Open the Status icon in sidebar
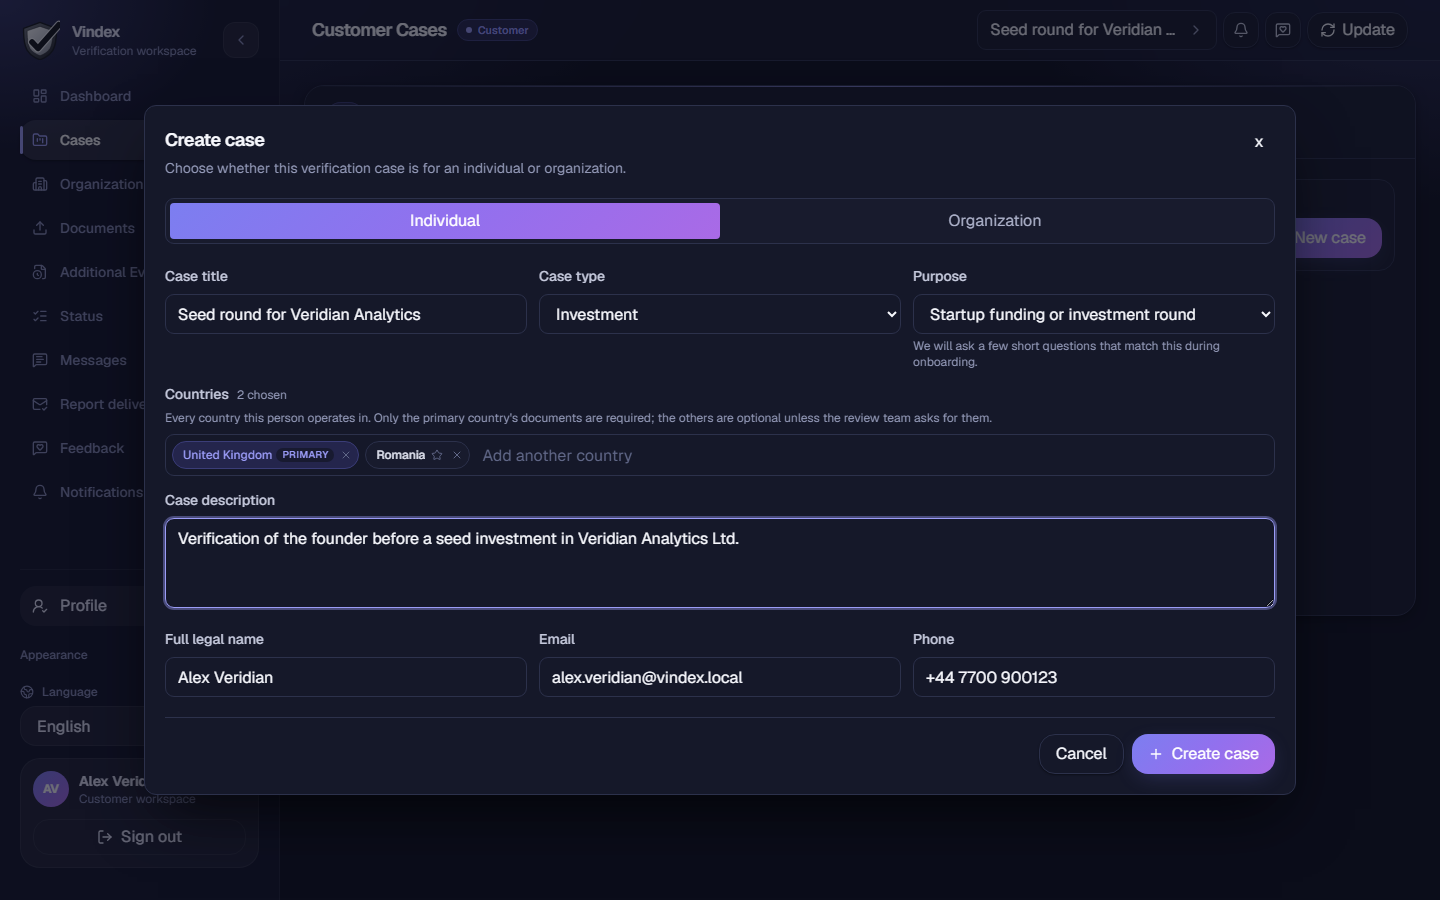The height and width of the screenshot is (900, 1440). pyautogui.click(x=40, y=316)
